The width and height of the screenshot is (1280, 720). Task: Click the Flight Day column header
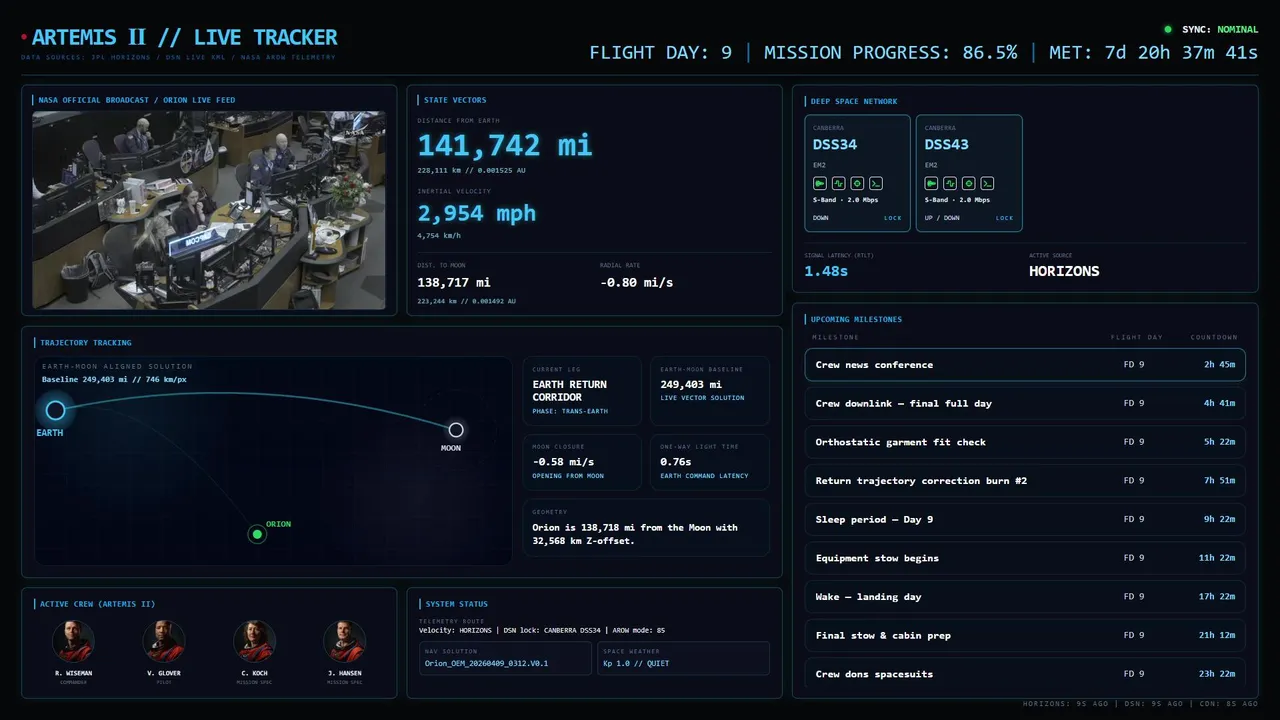coord(1135,337)
